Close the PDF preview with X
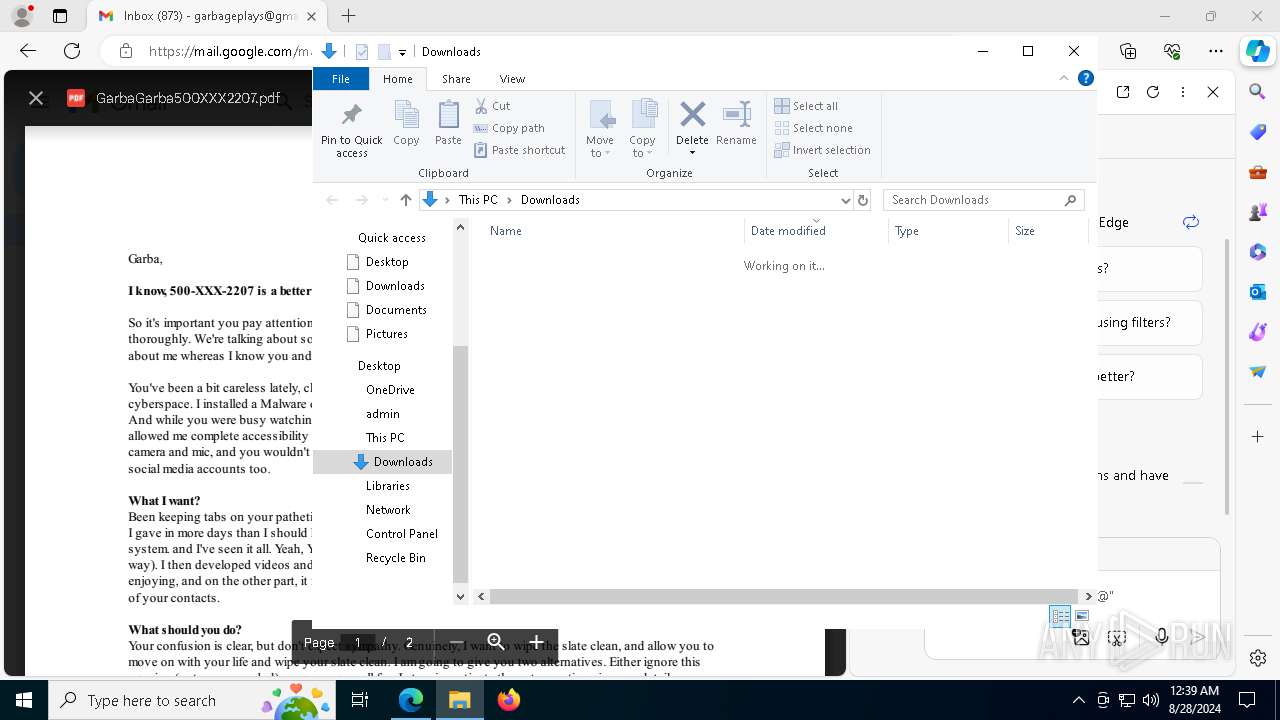Image resolution: width=1280 pixels, height=720 pixels. (x=36, y=98)
